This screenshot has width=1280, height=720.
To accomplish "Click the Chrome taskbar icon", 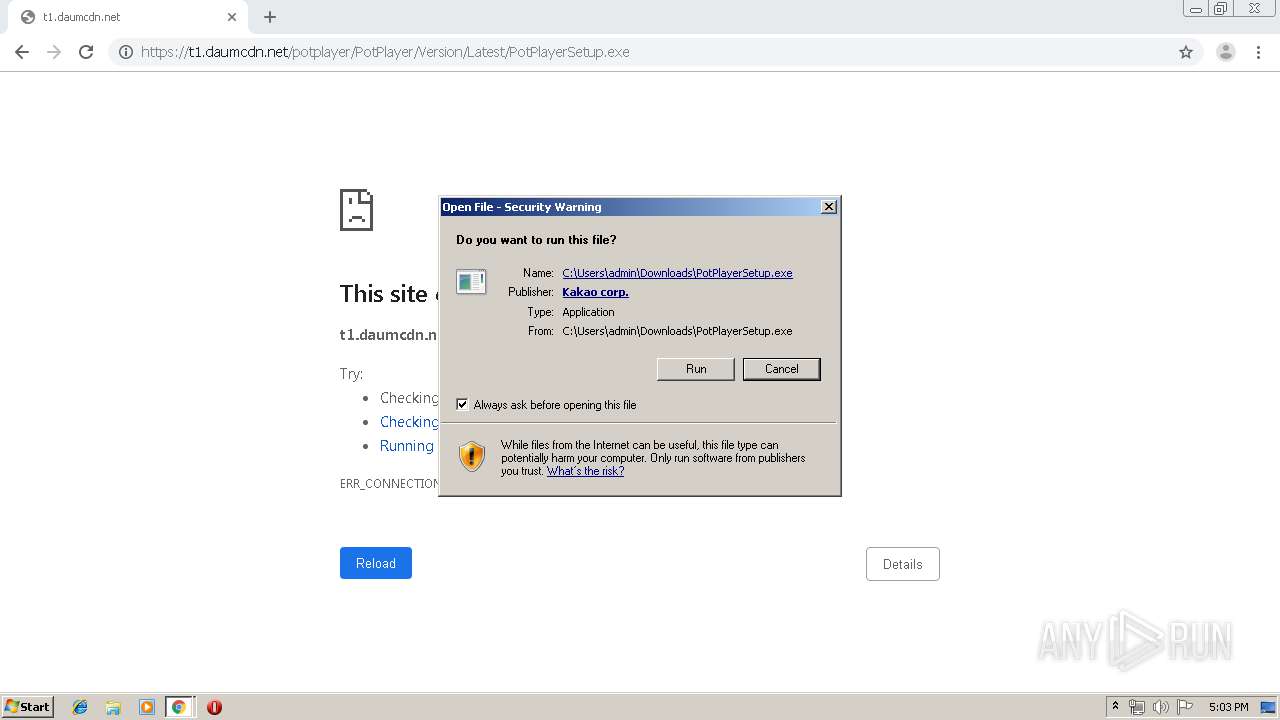I will tap(179, 707).
